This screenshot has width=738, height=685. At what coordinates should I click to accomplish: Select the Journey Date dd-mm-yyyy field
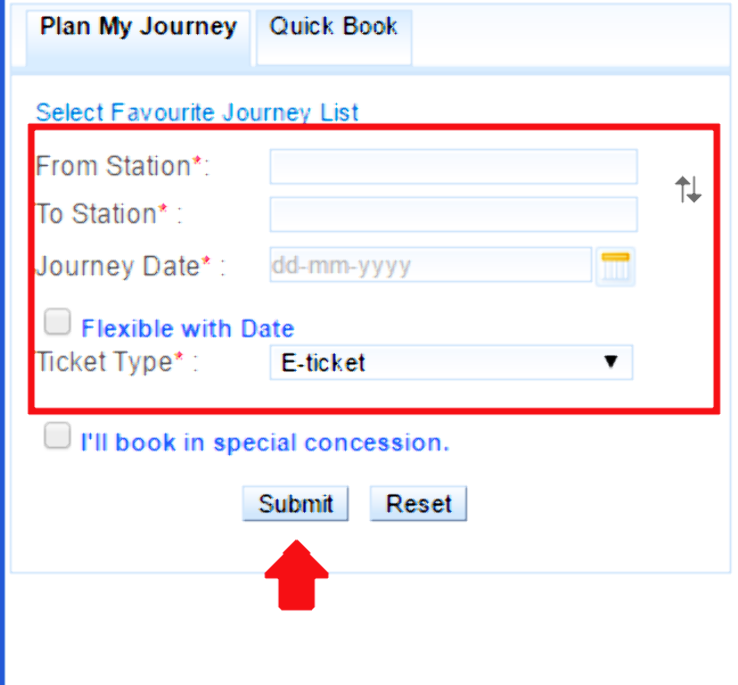[x=430, y=267]
